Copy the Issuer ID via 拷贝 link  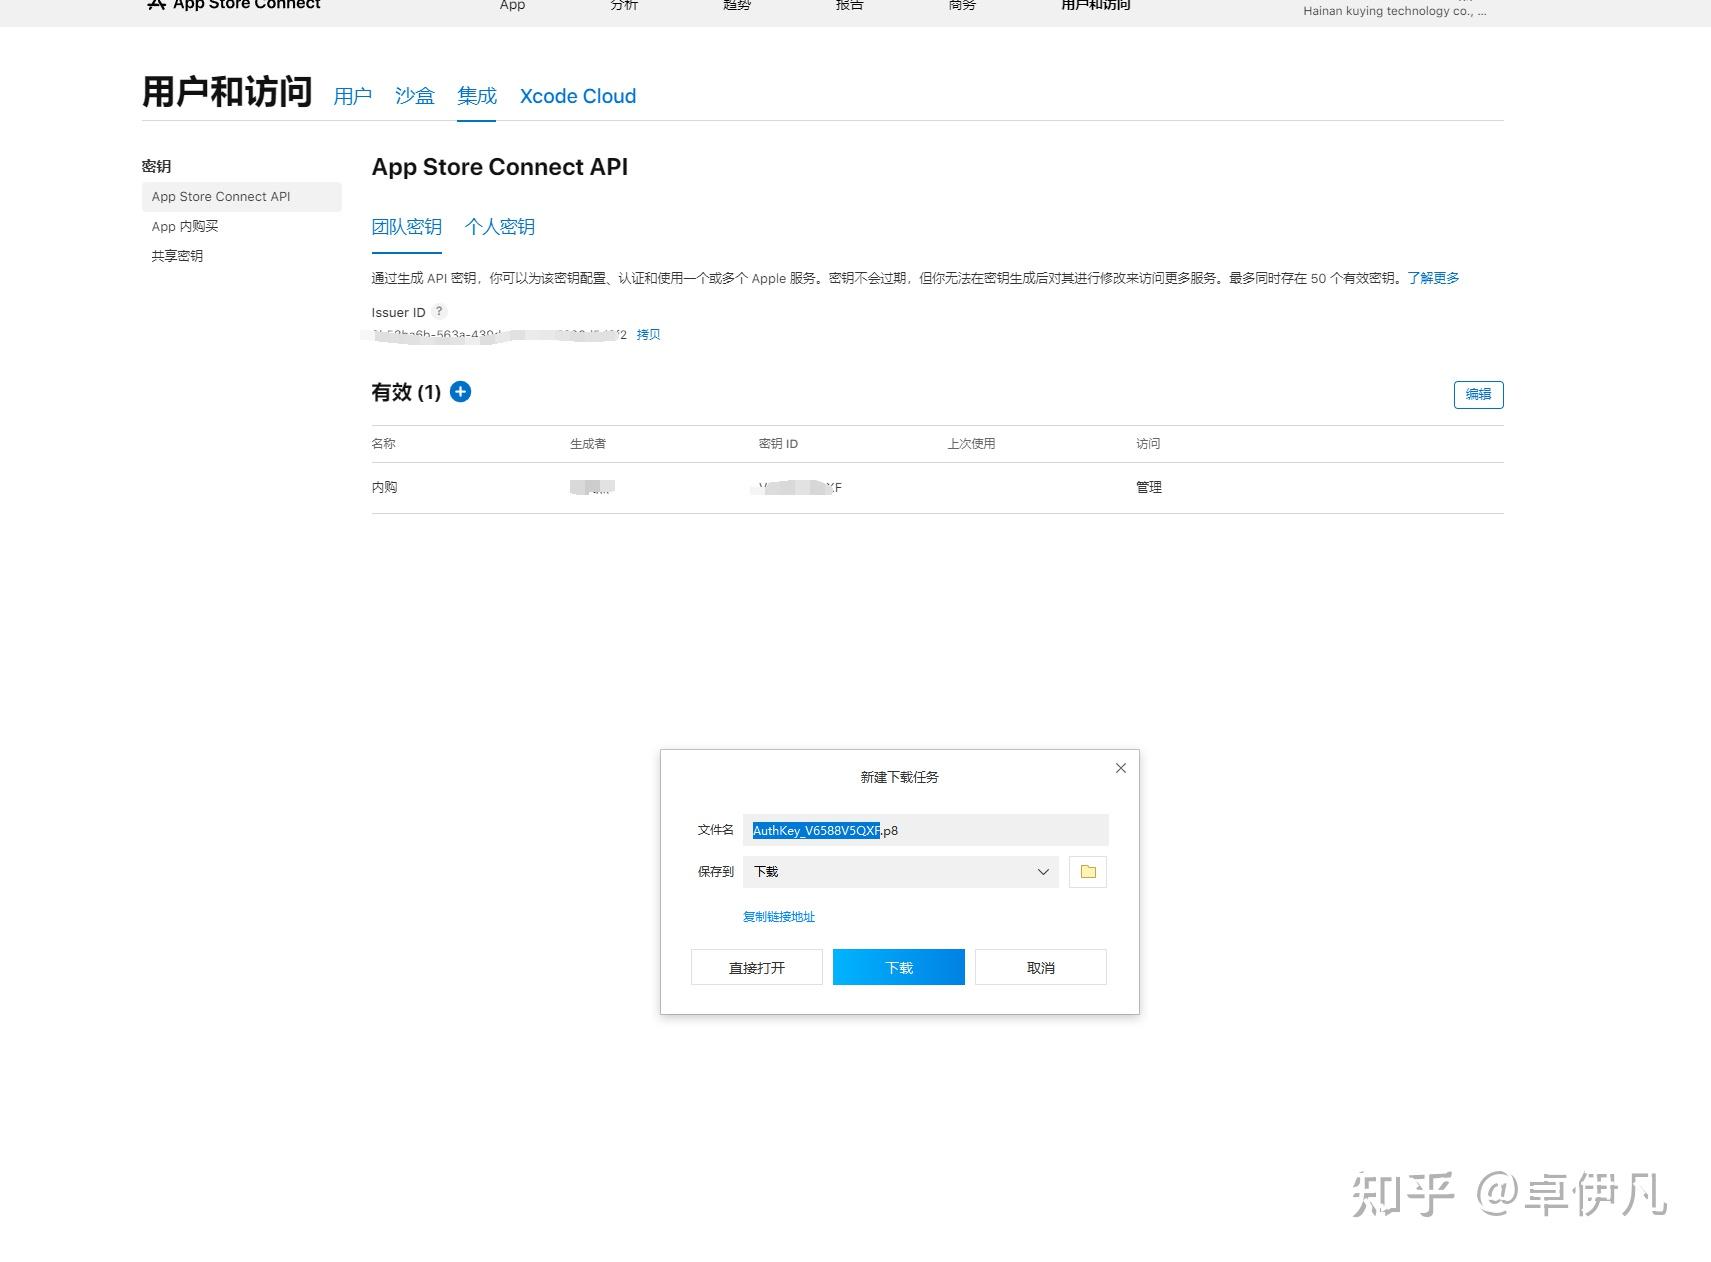[648, 335]
